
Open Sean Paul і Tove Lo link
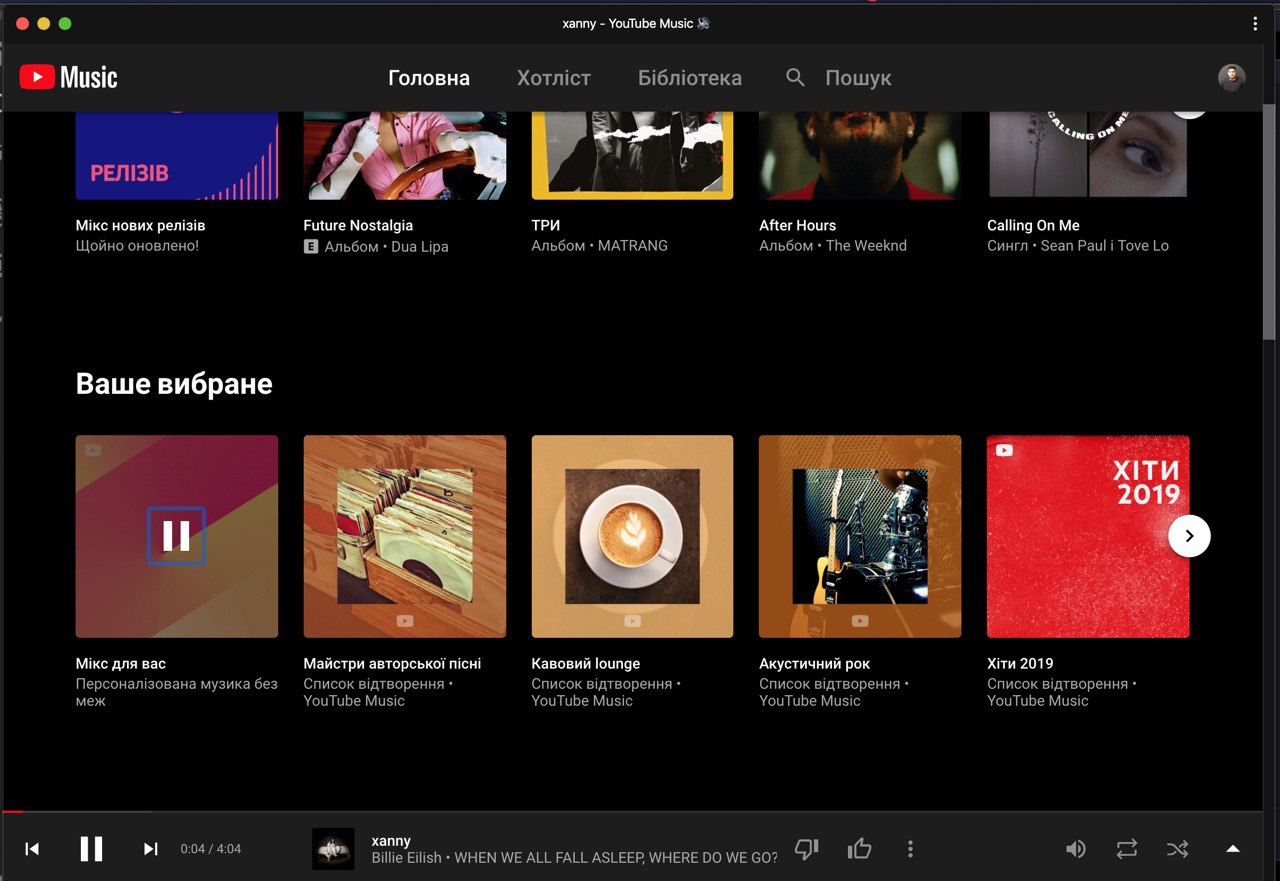1104,245
